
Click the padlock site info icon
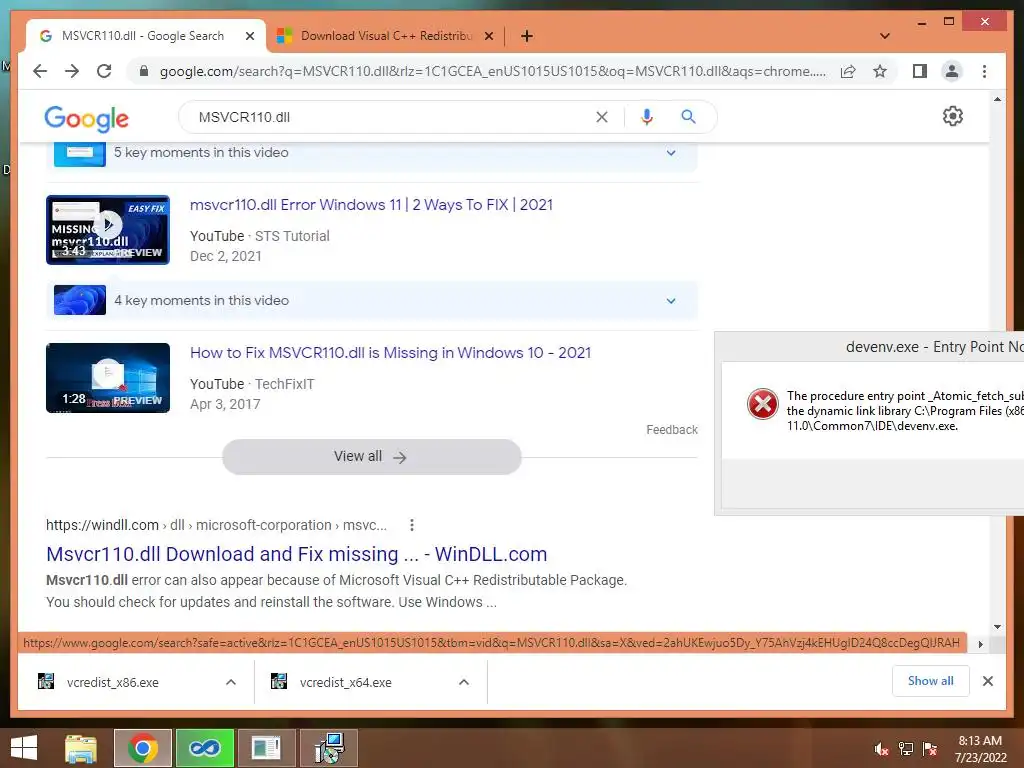tap(144, 71)
